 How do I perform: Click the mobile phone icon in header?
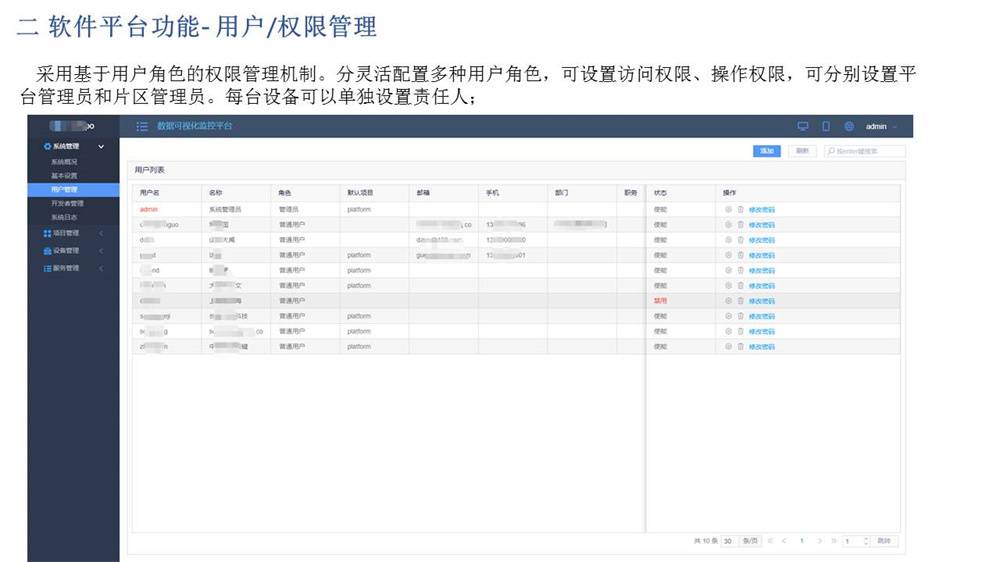pyautogui.click(x=826, y=126)
